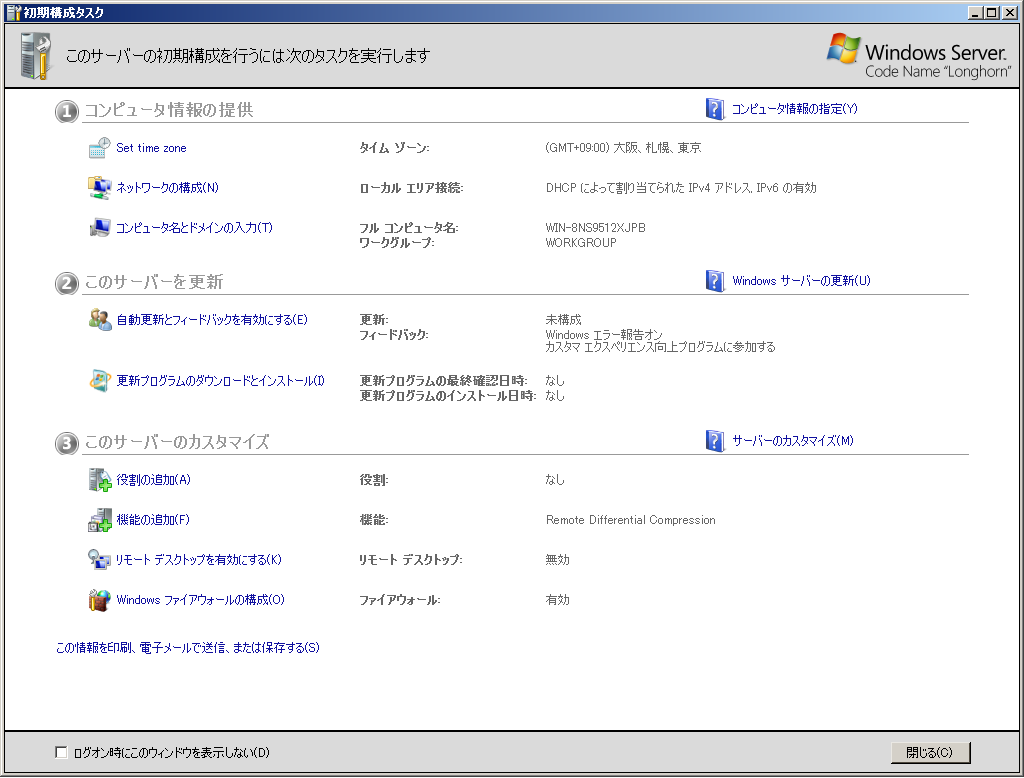
Task: Click the リモート デスクトップ: label
Action: tap(411, 560)
